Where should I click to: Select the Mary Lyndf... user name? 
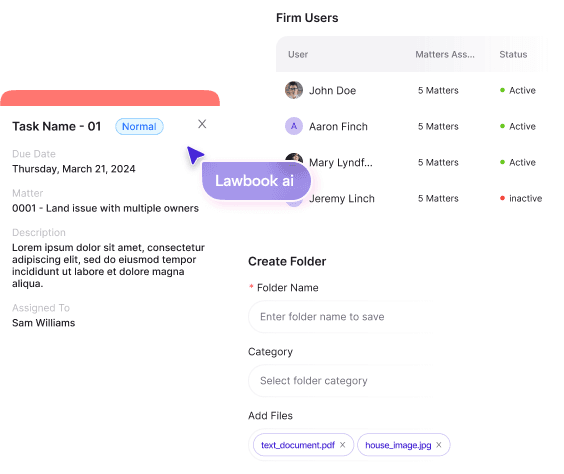click(341, 163)
